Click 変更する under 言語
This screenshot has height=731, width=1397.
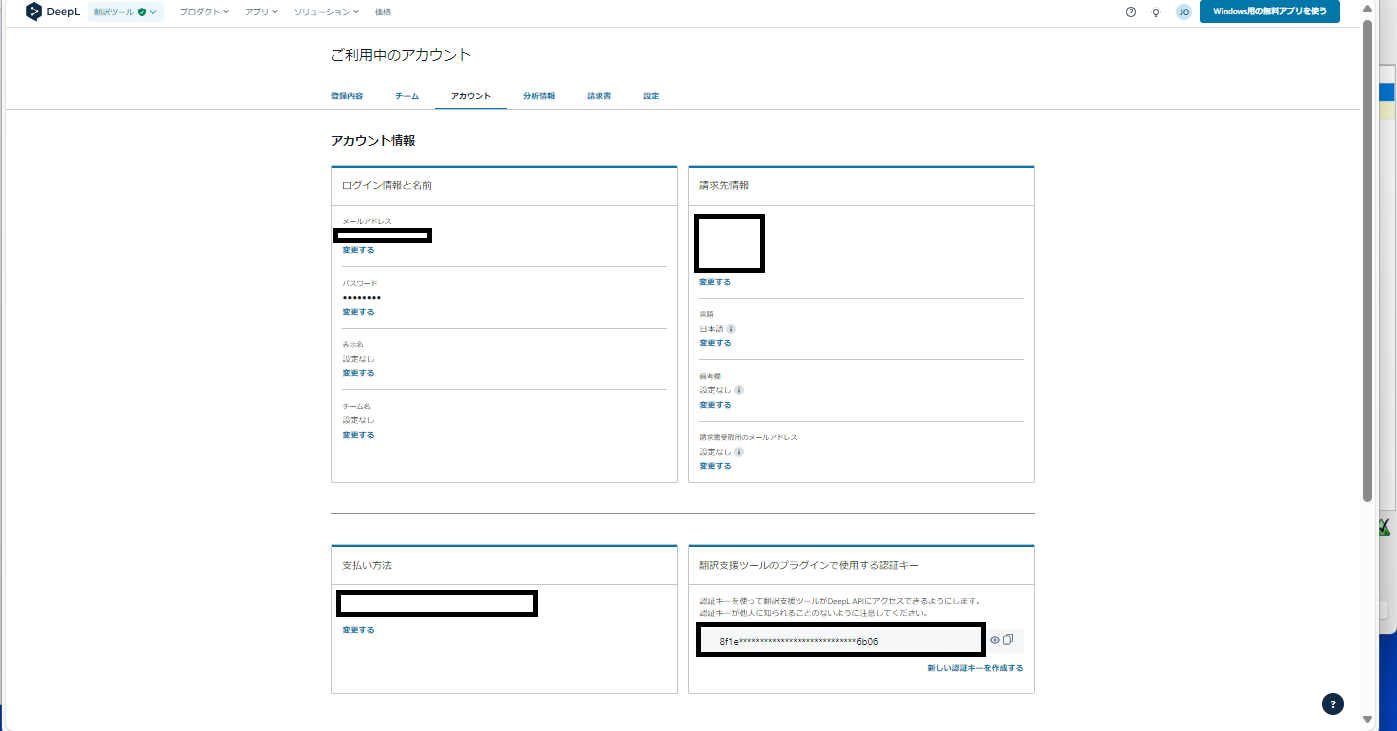pyautogui.click(x=715, y=343)
